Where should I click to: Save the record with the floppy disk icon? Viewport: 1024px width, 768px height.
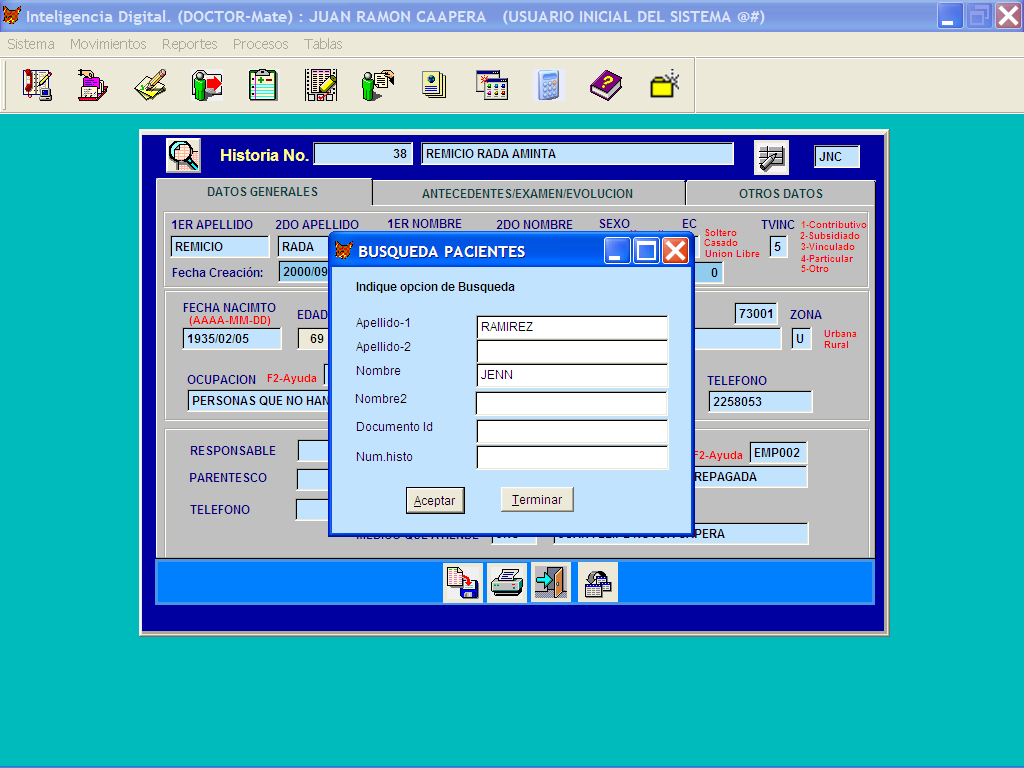(462, 583)
